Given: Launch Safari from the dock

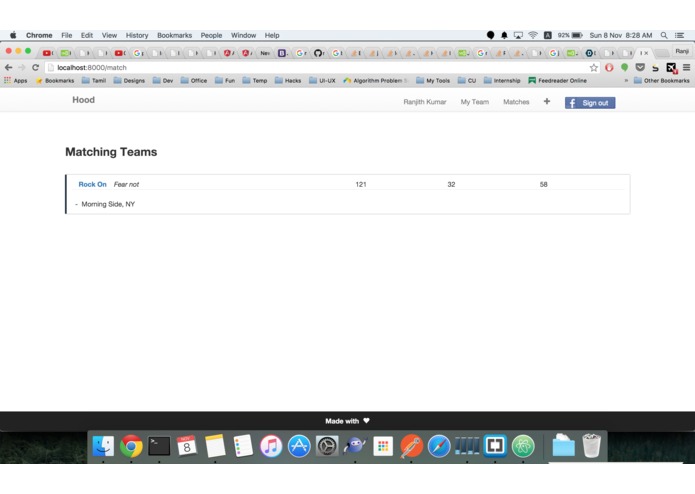Looking at the screenshot, I should point(439,446).
